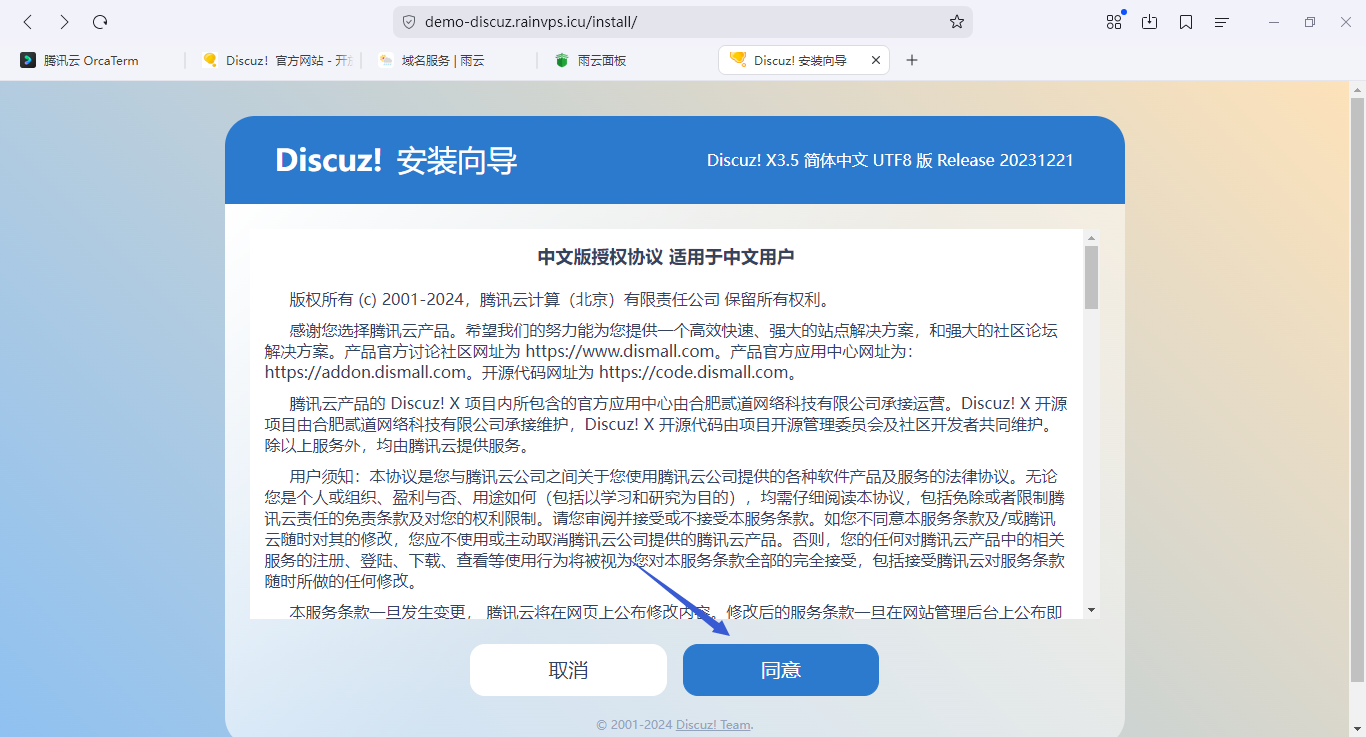Switch to Discuz! 官方网站 tab
Screen dimensions: 1366x737
point(275,60)
